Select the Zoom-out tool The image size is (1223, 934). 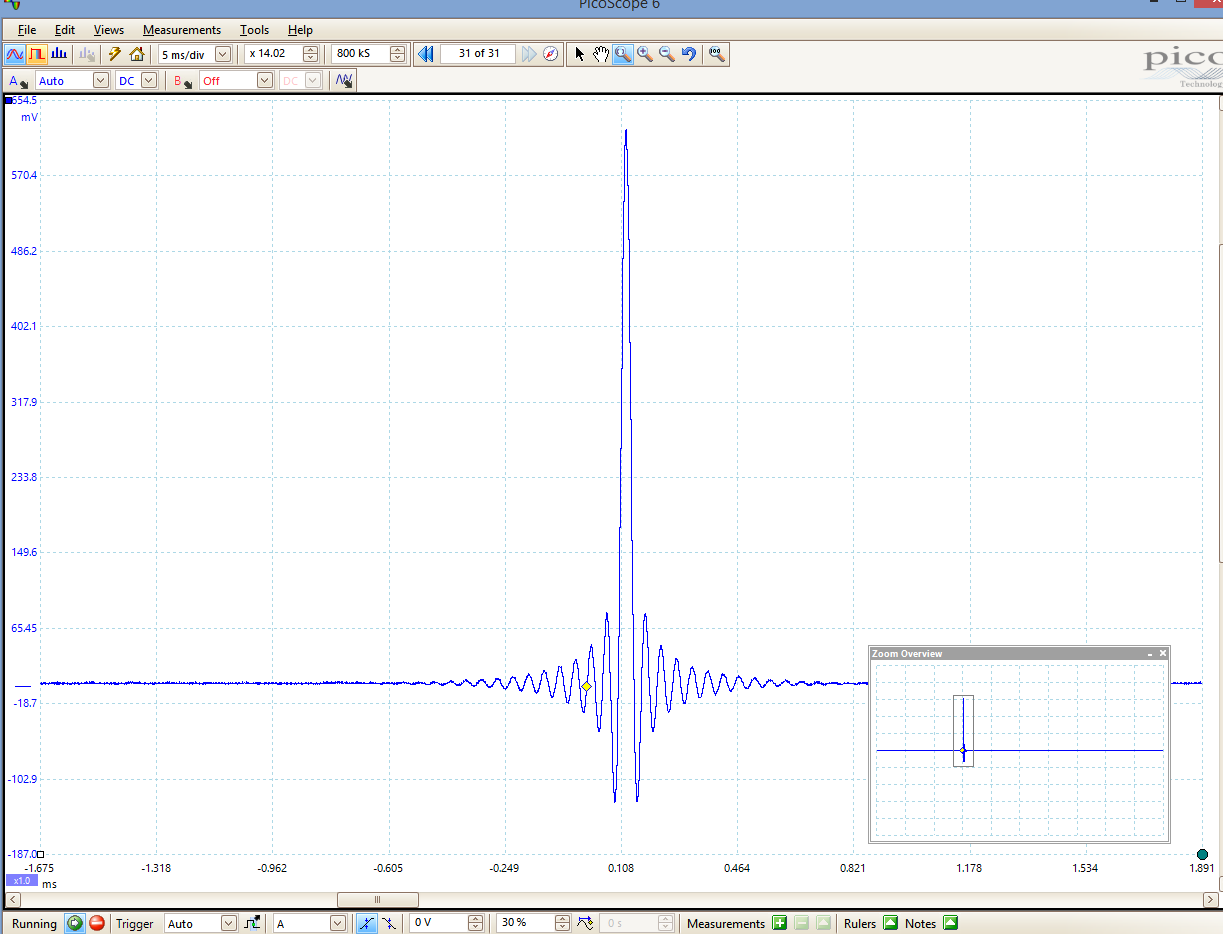click(667, 54)
